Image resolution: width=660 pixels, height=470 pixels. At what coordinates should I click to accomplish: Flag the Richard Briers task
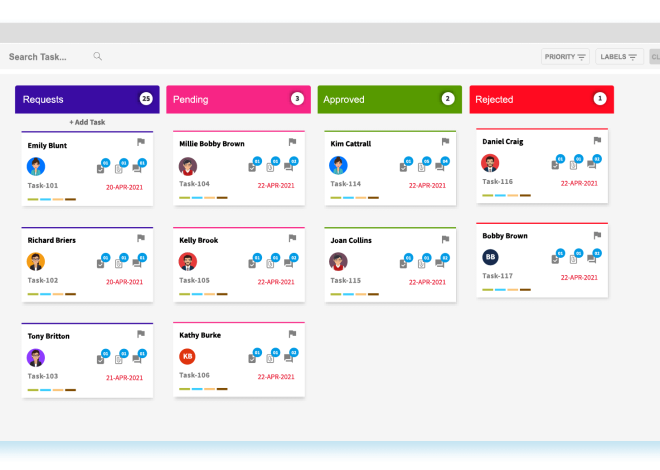[141, 238]
